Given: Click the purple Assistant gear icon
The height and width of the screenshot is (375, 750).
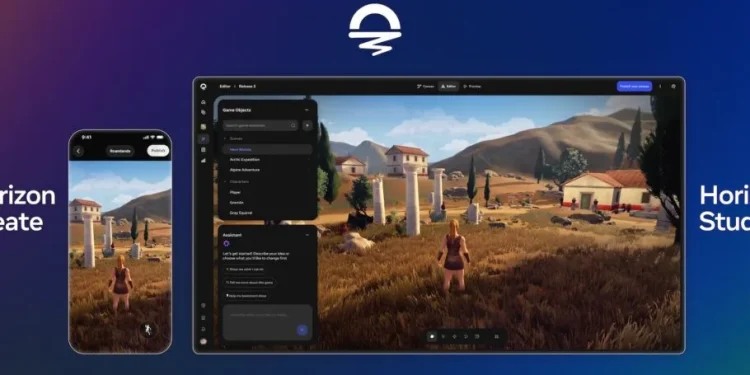Looking at the screenshot, I should tap(226, 243).
